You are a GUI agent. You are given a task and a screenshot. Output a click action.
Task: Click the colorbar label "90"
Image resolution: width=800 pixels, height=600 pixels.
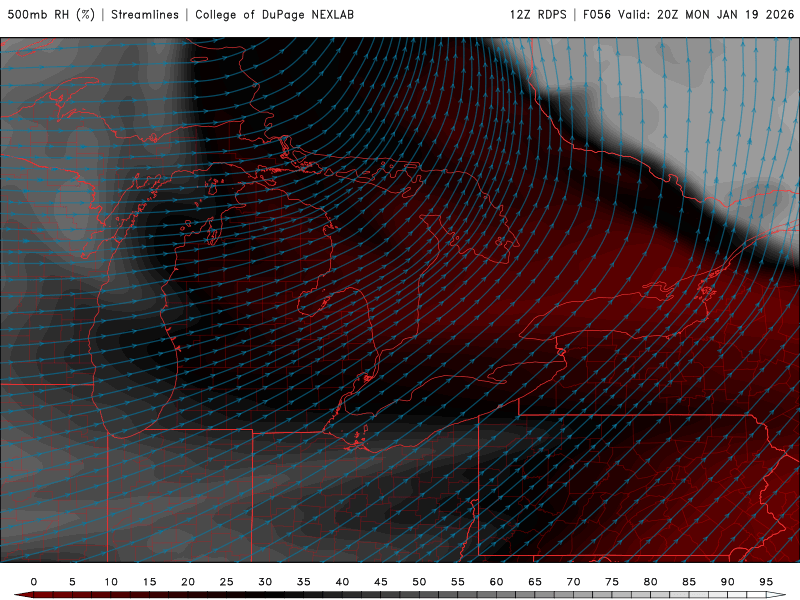[728, 582]
